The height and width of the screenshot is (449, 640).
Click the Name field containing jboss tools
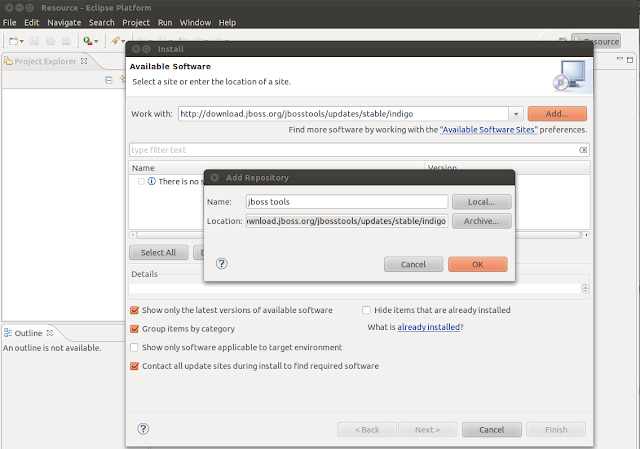pos(347,202)
